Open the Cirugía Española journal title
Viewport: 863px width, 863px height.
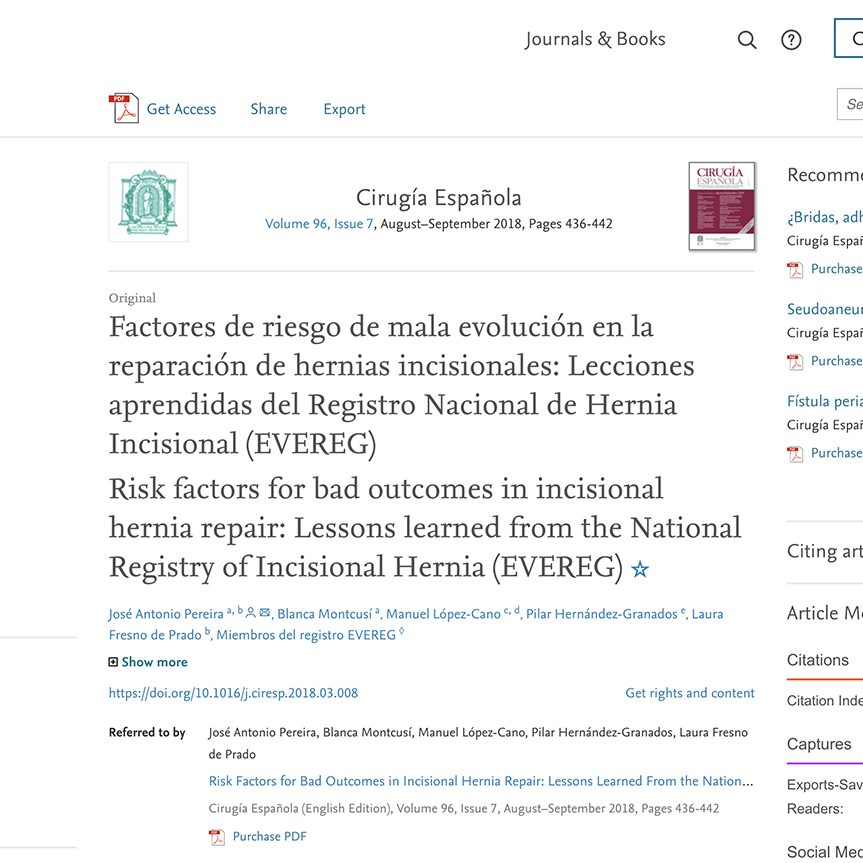tap(439, 198)
